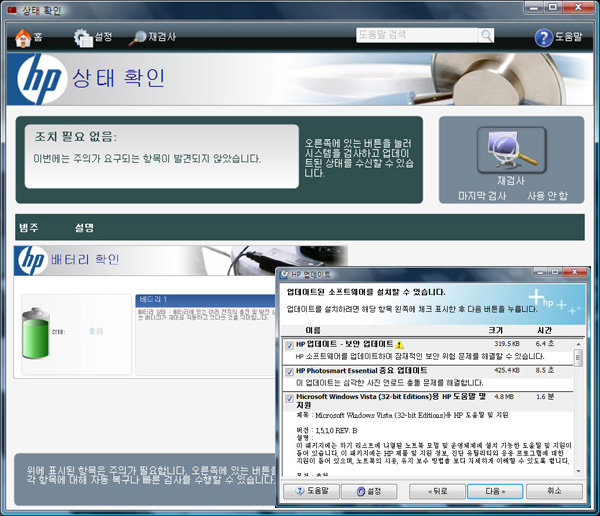Click 설정 button in HP 업데이트 dialog
Image resolution: width=600 pixels, height=516 pixels.
tap(369, 491)
